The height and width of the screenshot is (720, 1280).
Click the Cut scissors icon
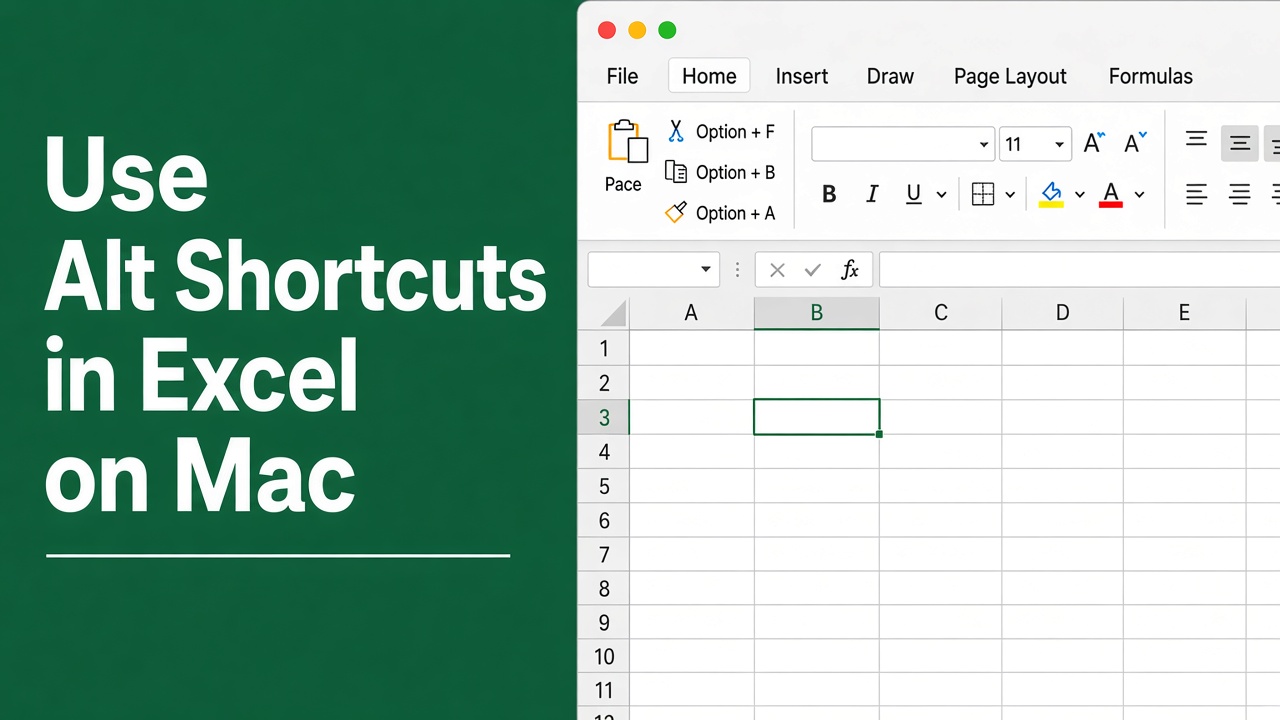676,131
